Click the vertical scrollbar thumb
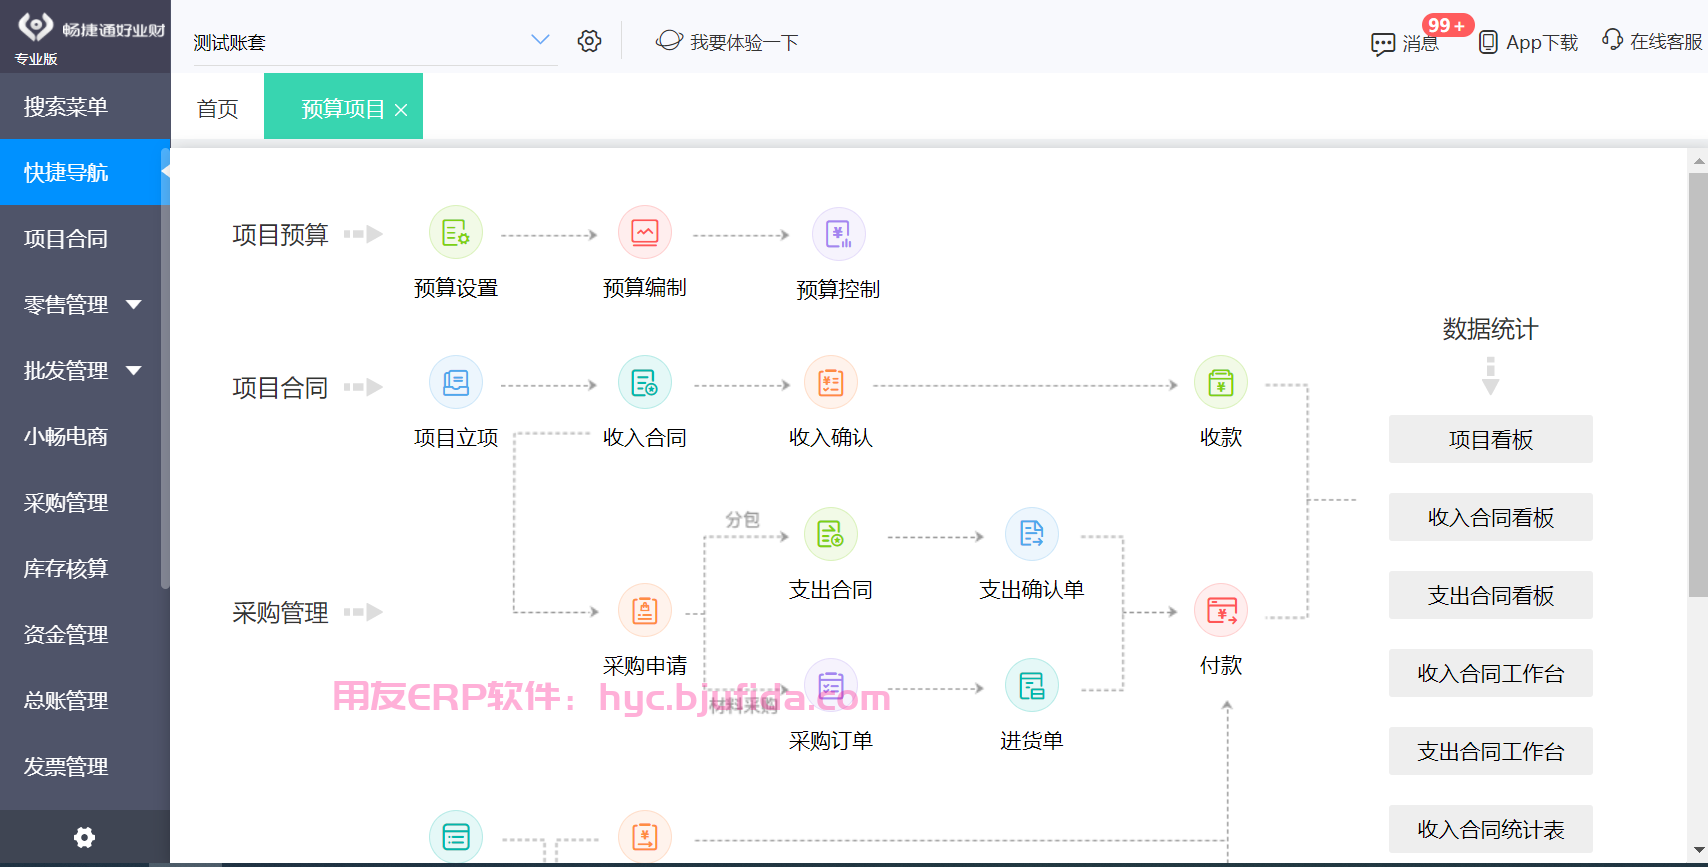1708x867 pixels. [1698, 385]
